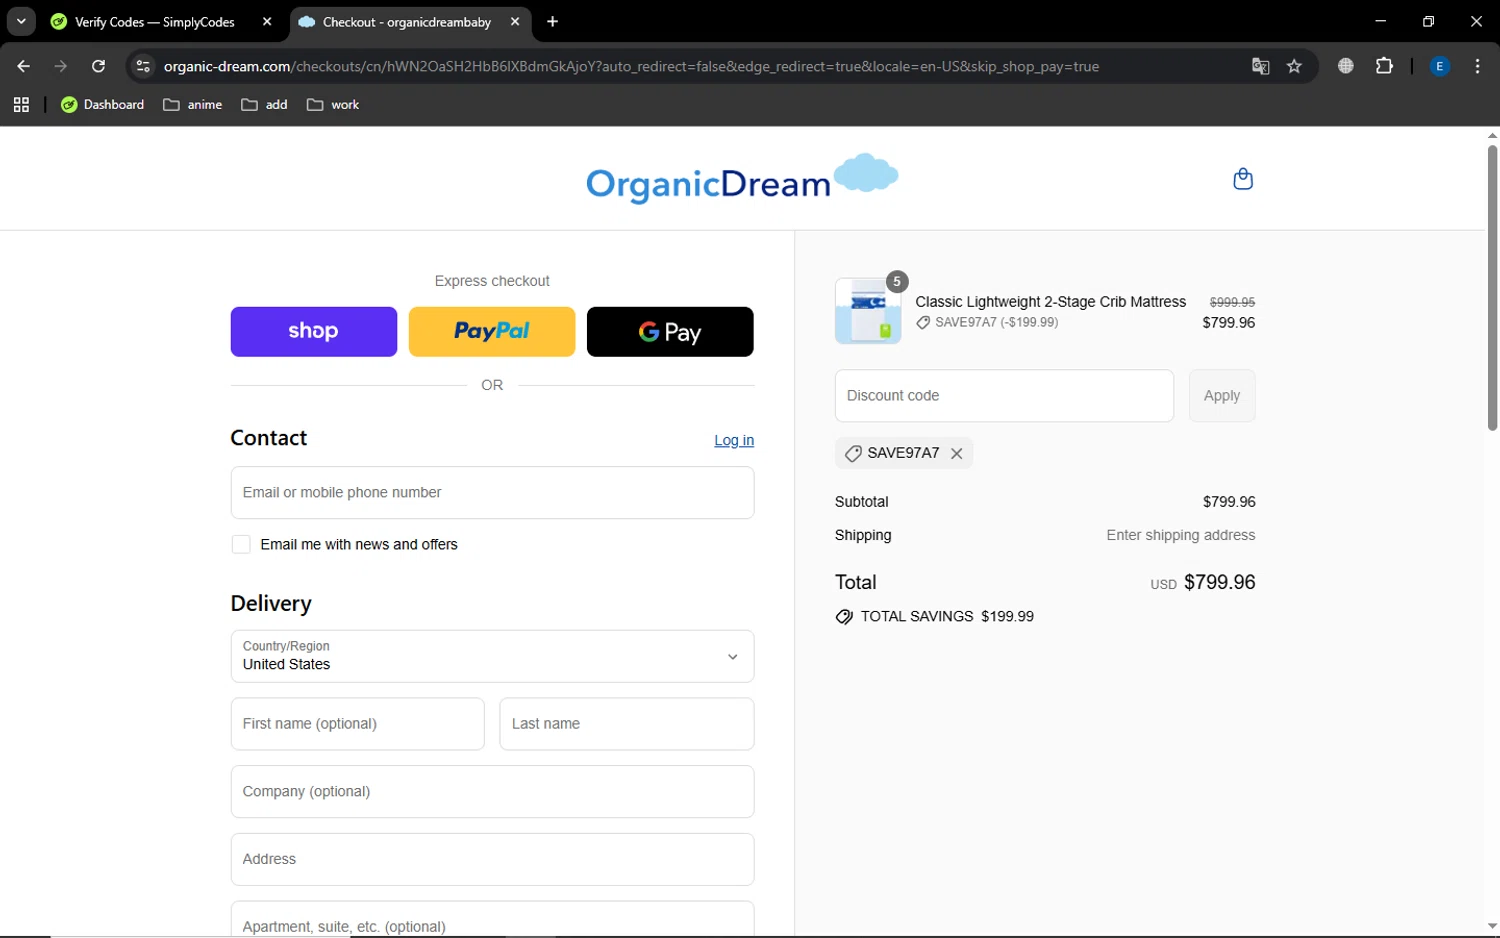1500x938 pixels.
Task: Pay with Shop Pay button
Action: 313,331
